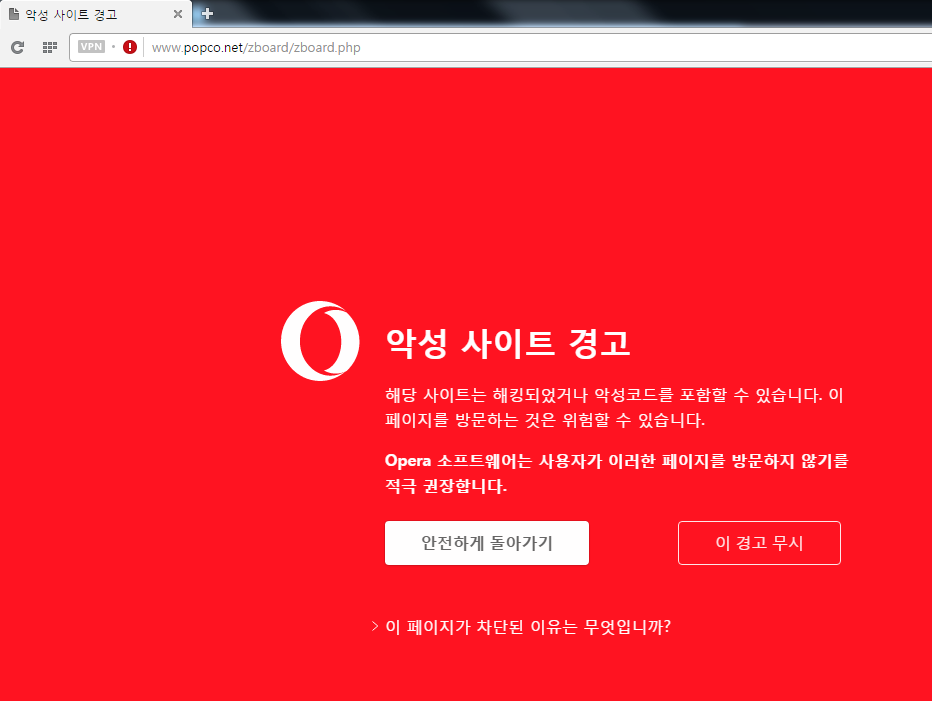Click the white Opera logo
The image size is (932, 701).
pyautogui.click(x=320, y=341)
